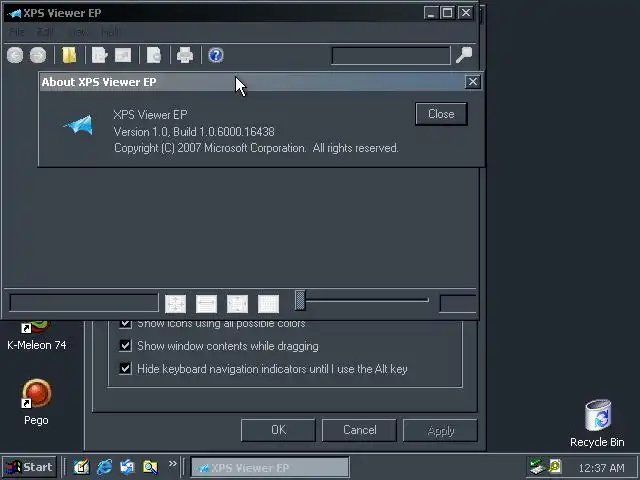Click the taskbar clock showing 12:37 AM
This screenshot has height=480, width=640.
click(x=601, y=468)
